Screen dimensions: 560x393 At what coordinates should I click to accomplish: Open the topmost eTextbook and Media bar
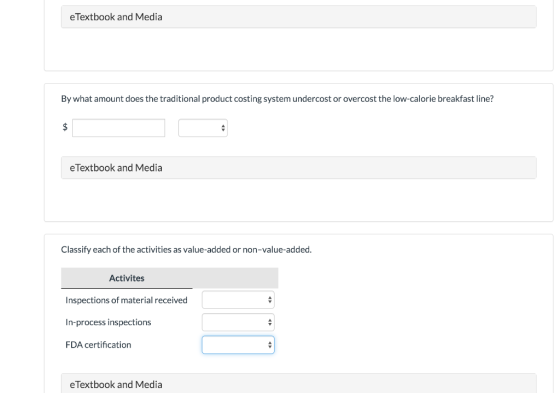[299, 17]
